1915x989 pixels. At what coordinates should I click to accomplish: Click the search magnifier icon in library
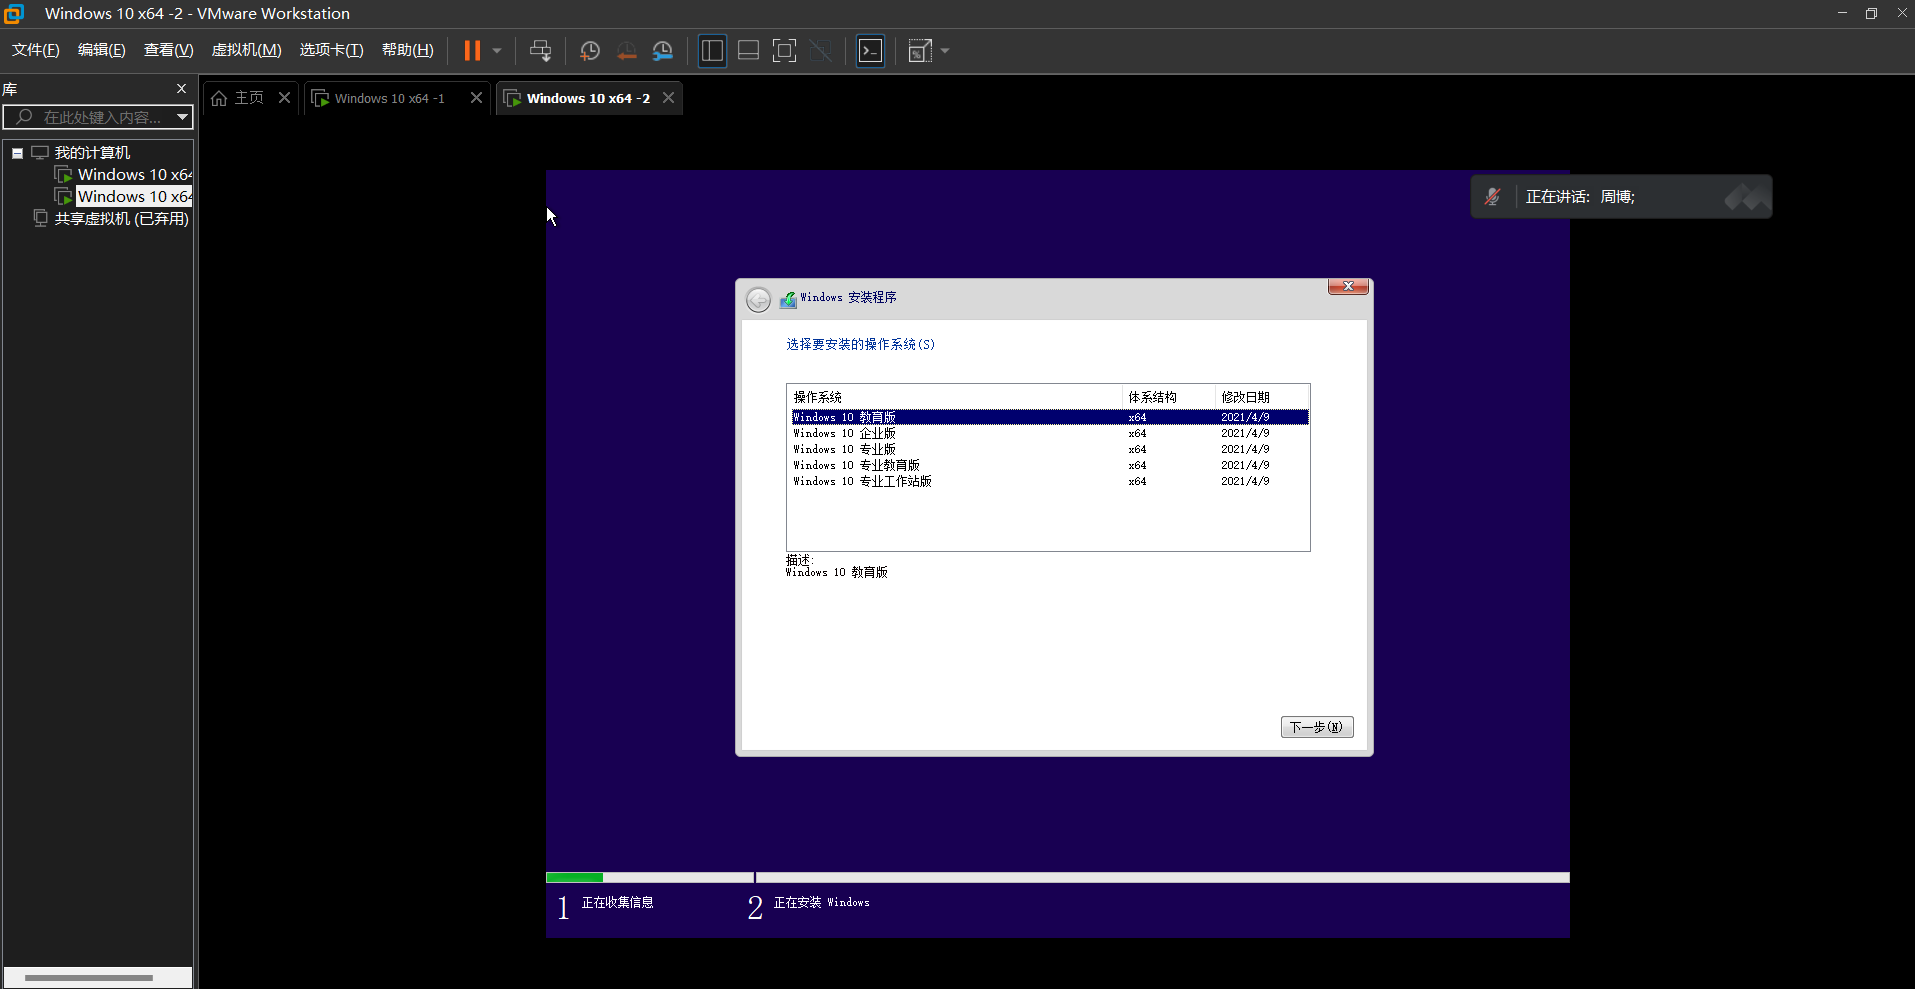click(x=24, y=118)
